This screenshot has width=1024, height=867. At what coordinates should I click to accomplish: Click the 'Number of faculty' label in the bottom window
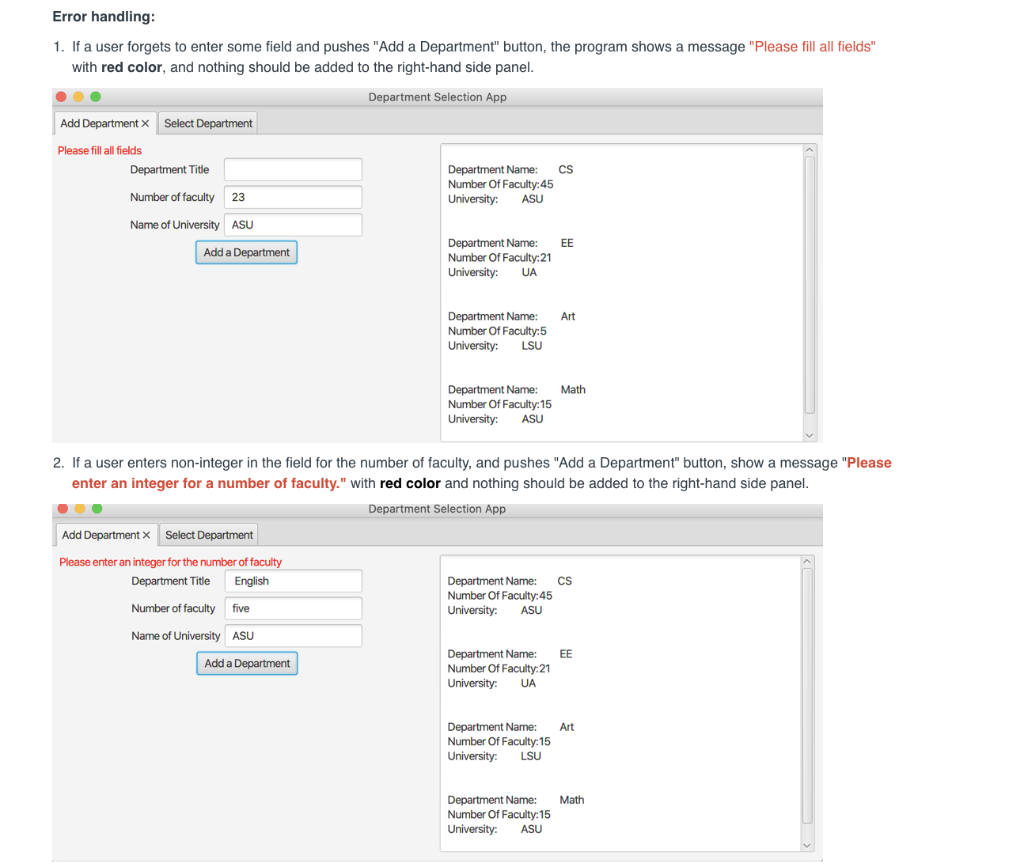(x=173, y=608)
